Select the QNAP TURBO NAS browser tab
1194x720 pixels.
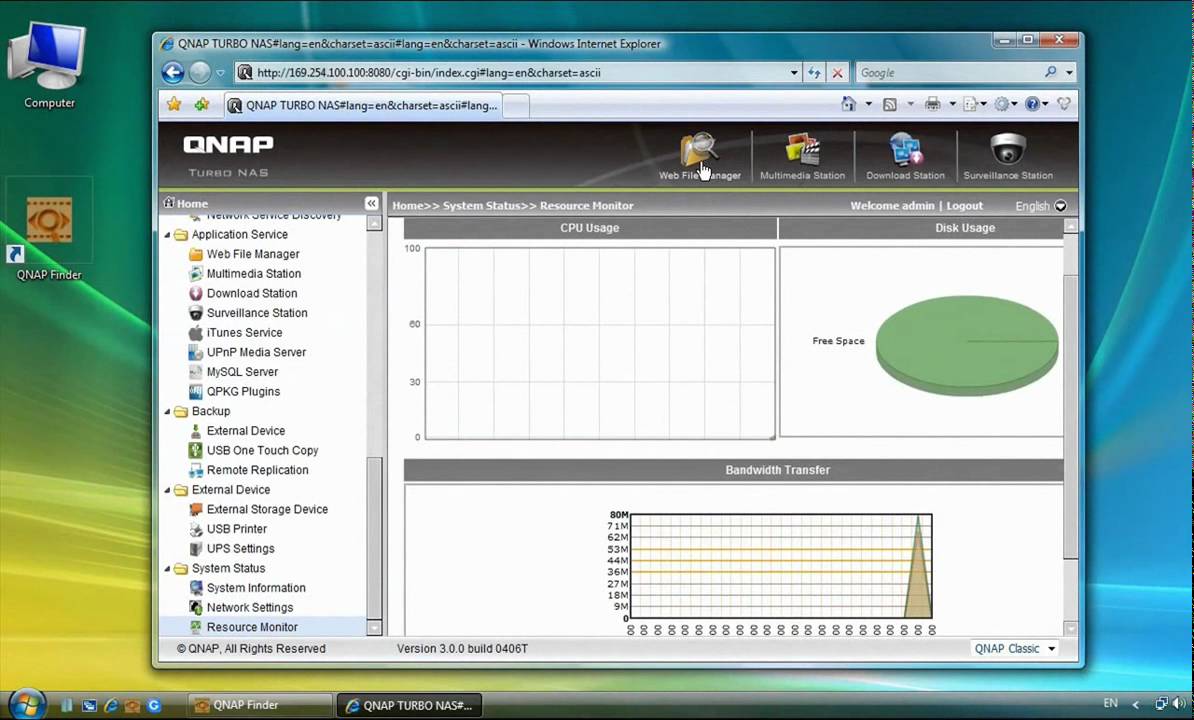coord(363,105)
